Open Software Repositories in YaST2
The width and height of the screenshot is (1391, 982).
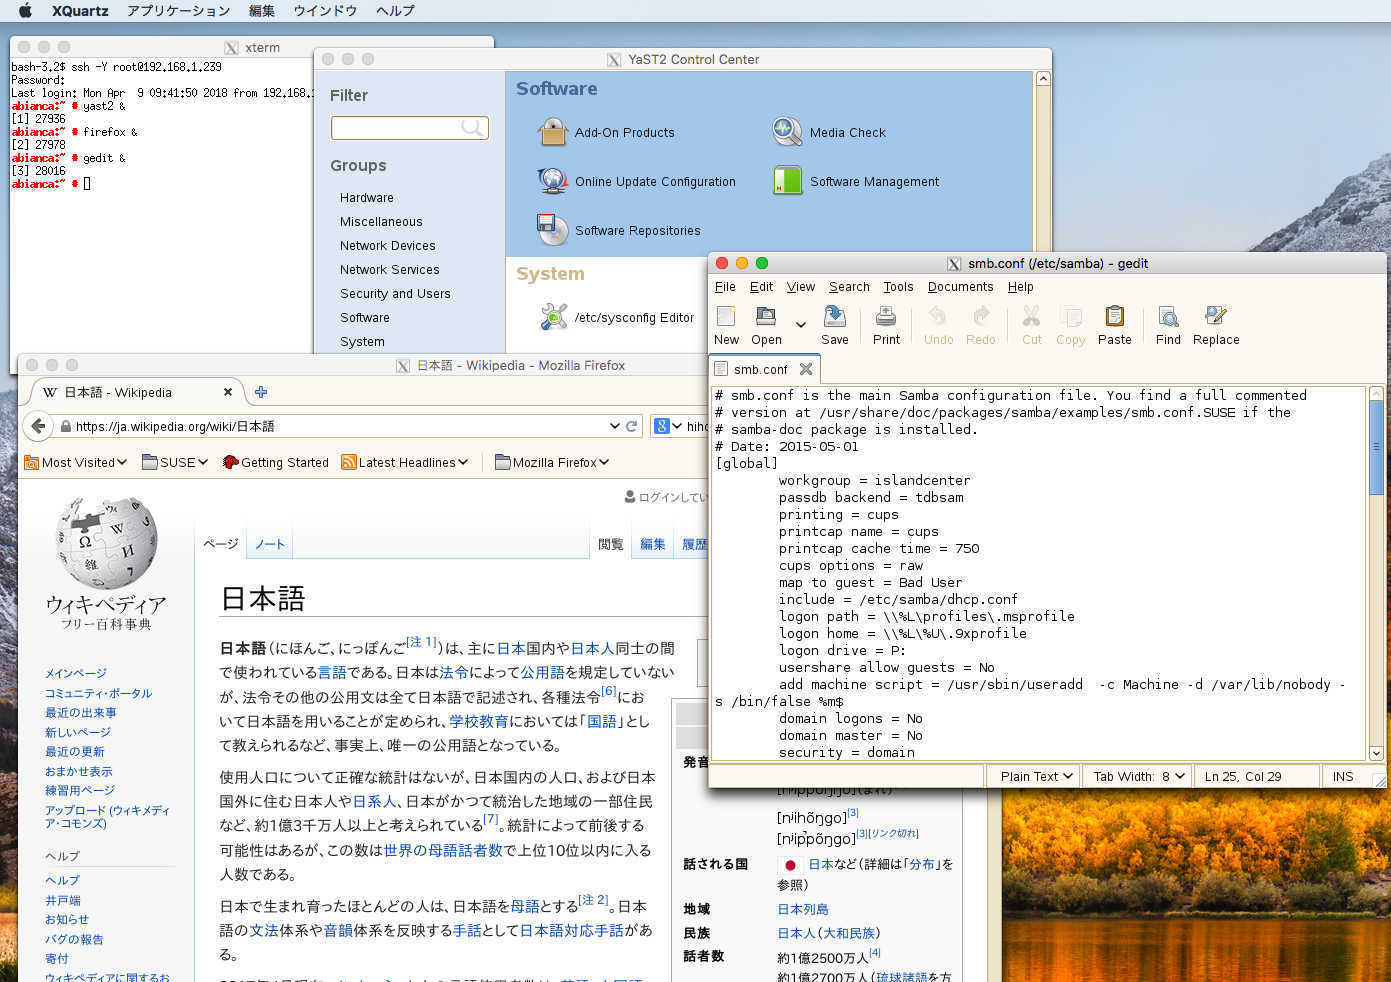[619, 230]
